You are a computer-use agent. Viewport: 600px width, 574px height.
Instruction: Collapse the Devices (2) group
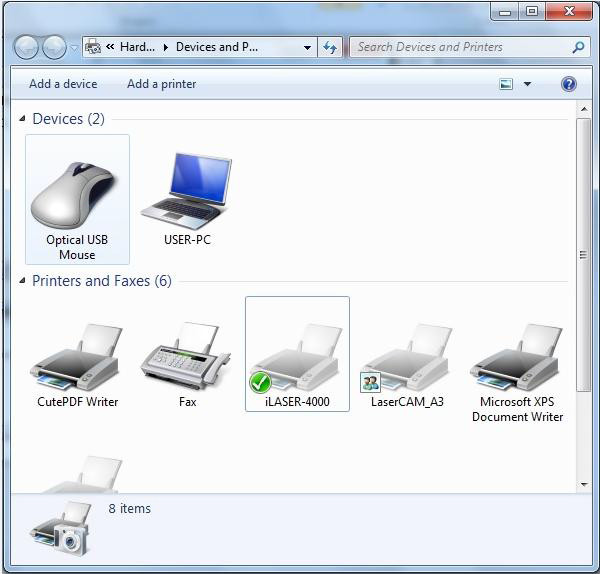point(23,119)
